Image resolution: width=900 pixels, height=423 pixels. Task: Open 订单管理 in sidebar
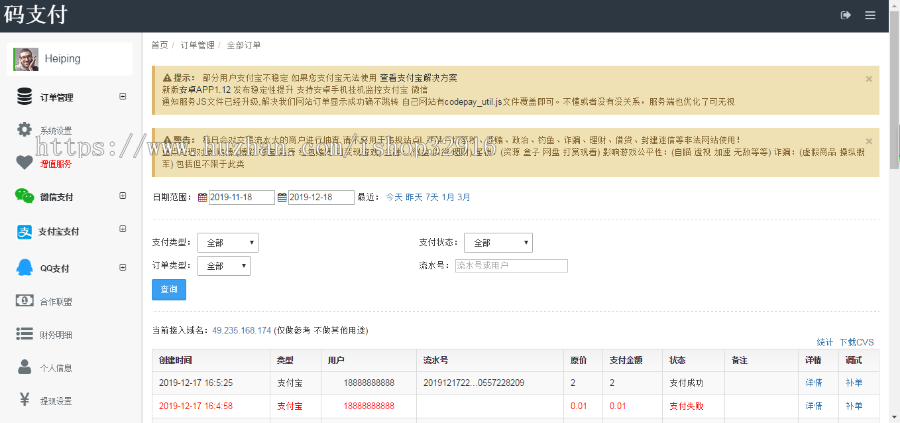point(56,98)
